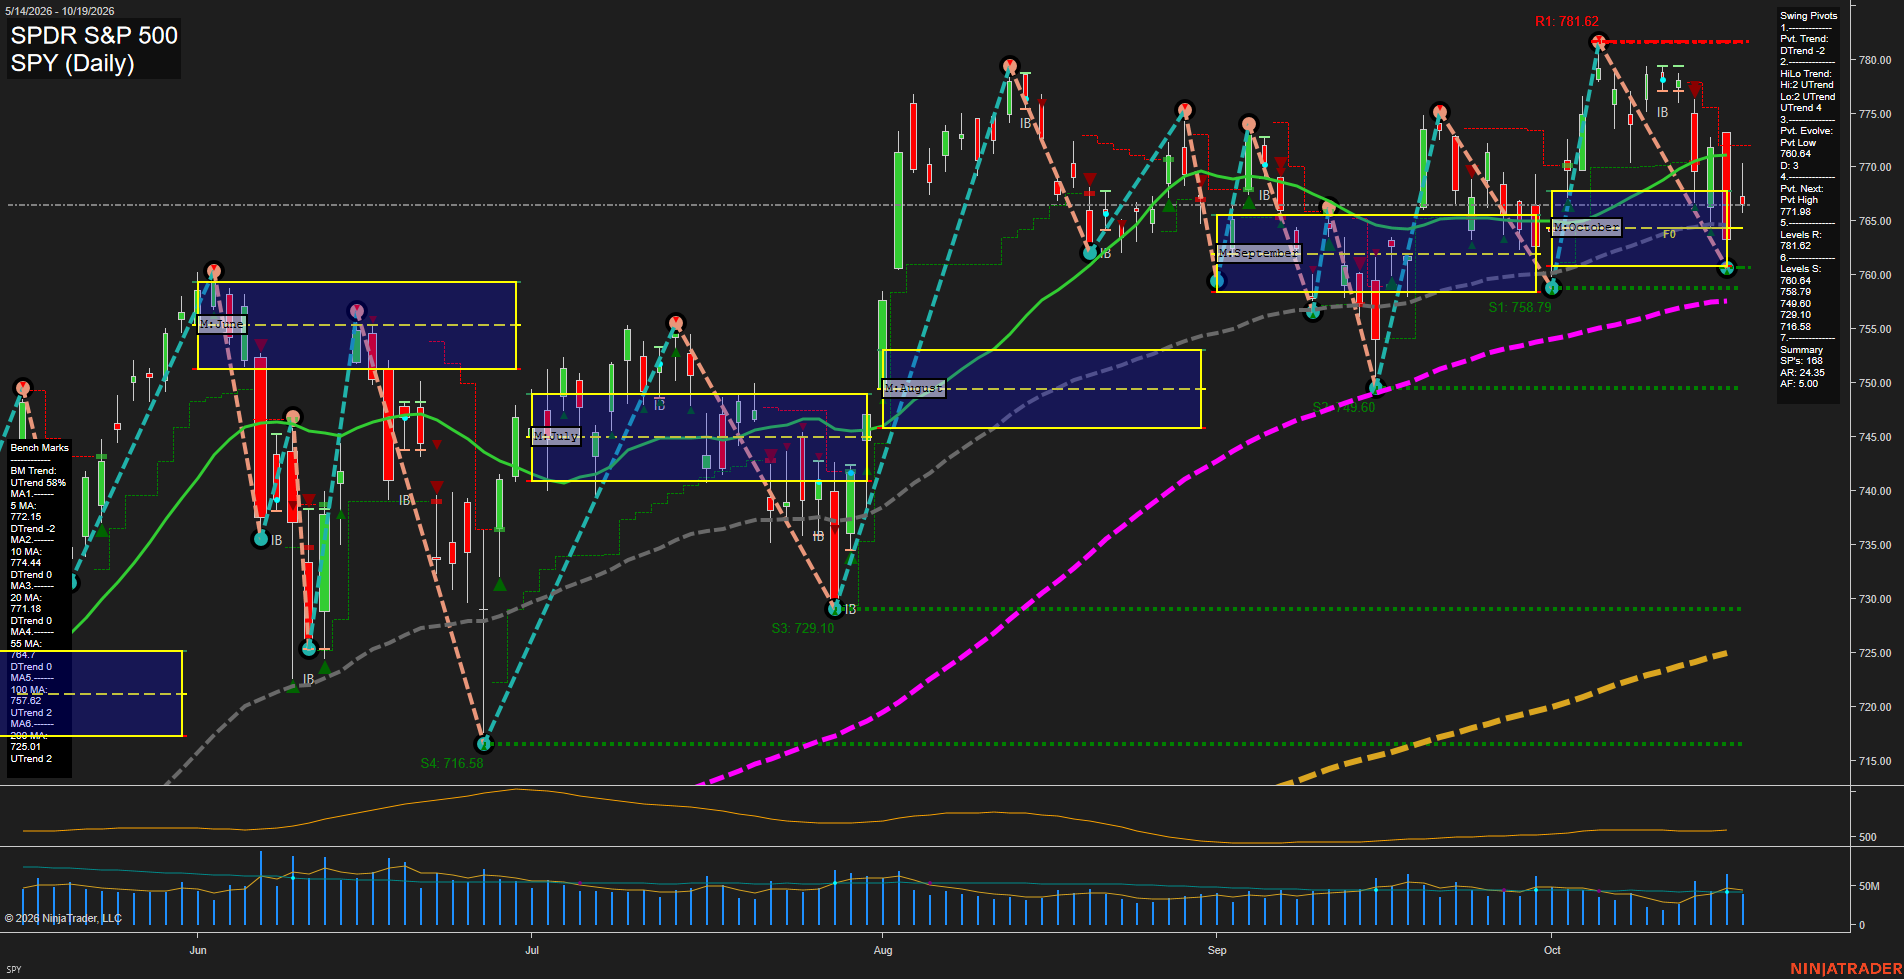
Task: Click the AF: 5.00 summary value
Action: tap(1799, 384)
